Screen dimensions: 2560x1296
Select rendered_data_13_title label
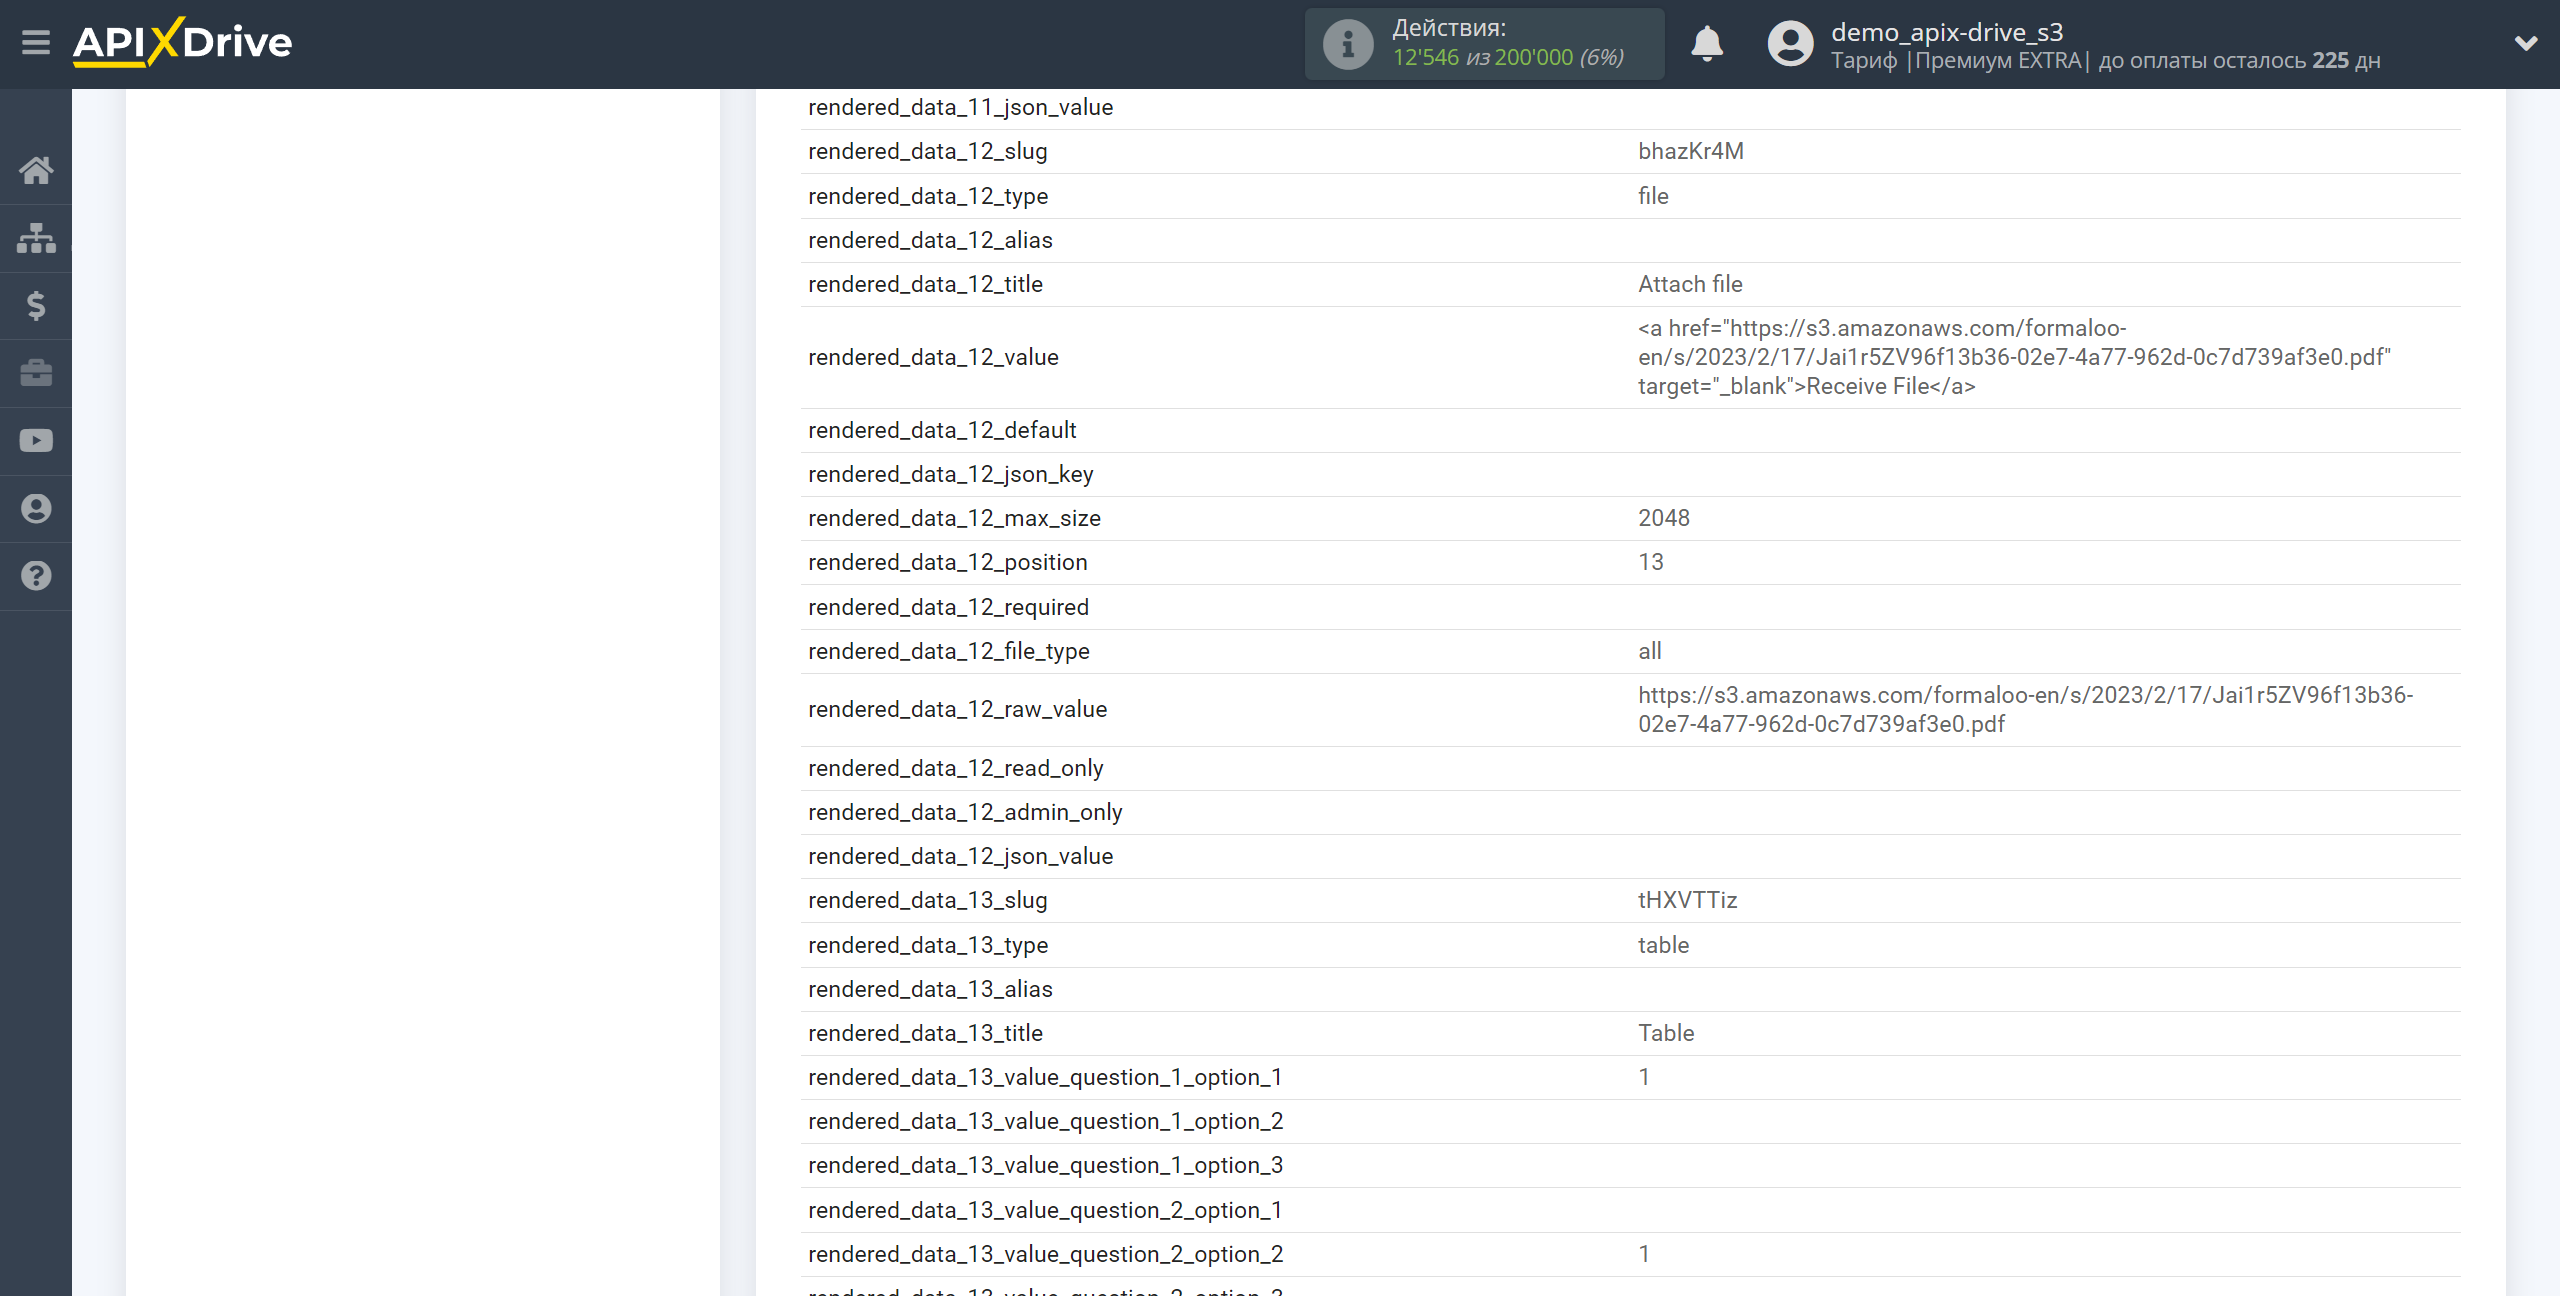tap(925, 1033)
